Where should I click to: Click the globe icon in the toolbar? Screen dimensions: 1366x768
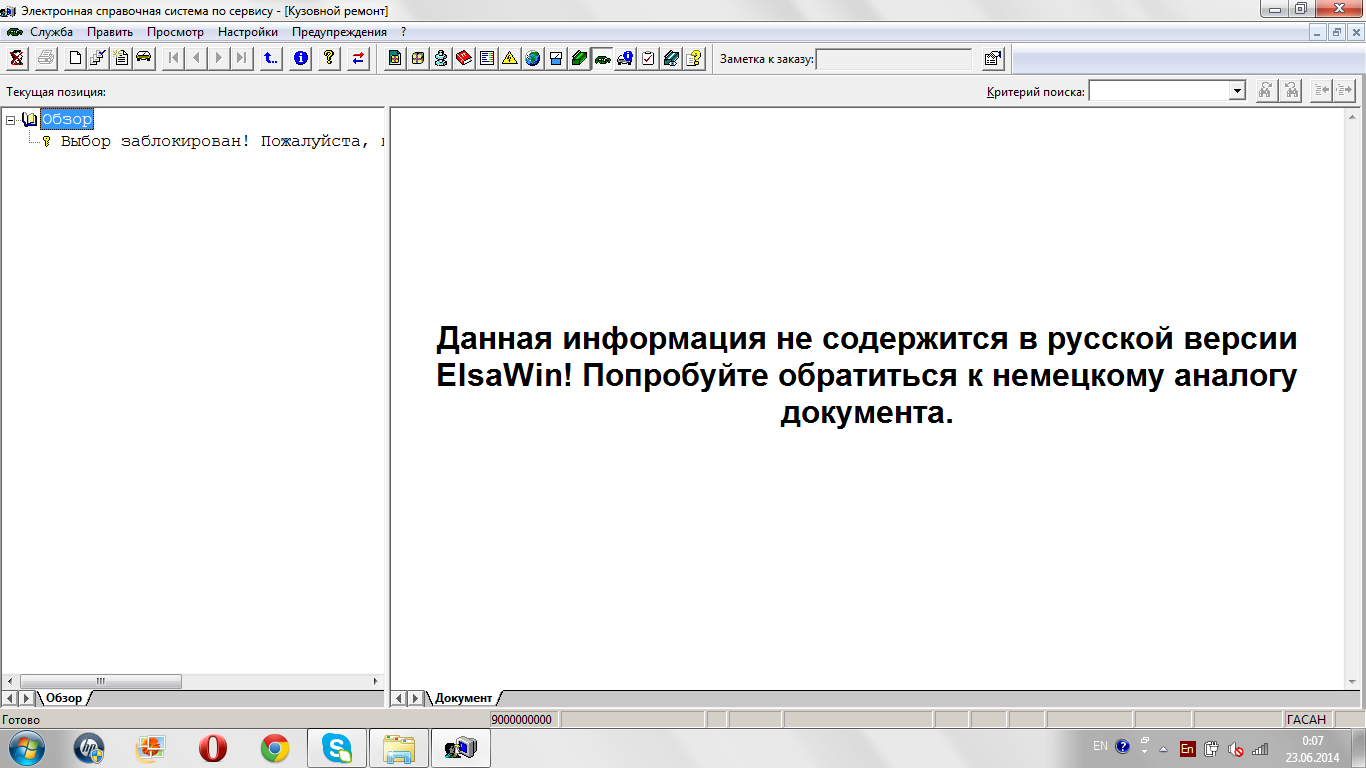tap(533, 58)
